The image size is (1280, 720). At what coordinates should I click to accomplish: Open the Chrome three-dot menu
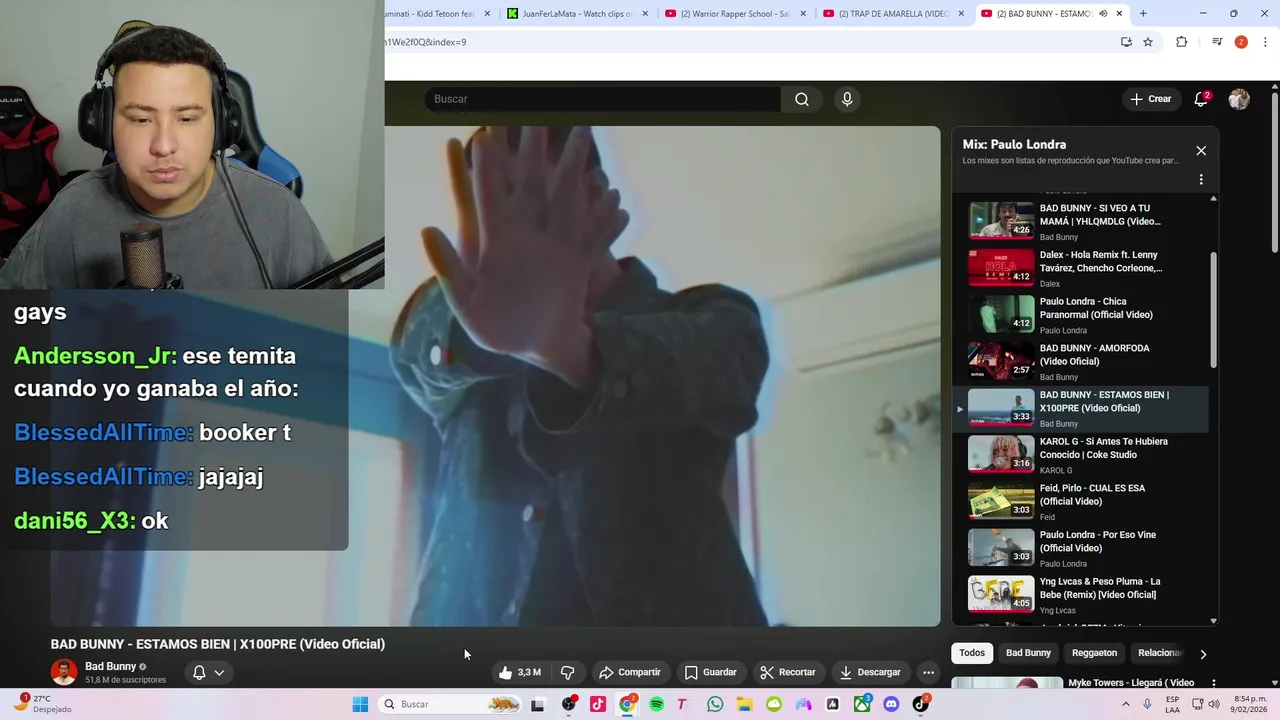1266,42
